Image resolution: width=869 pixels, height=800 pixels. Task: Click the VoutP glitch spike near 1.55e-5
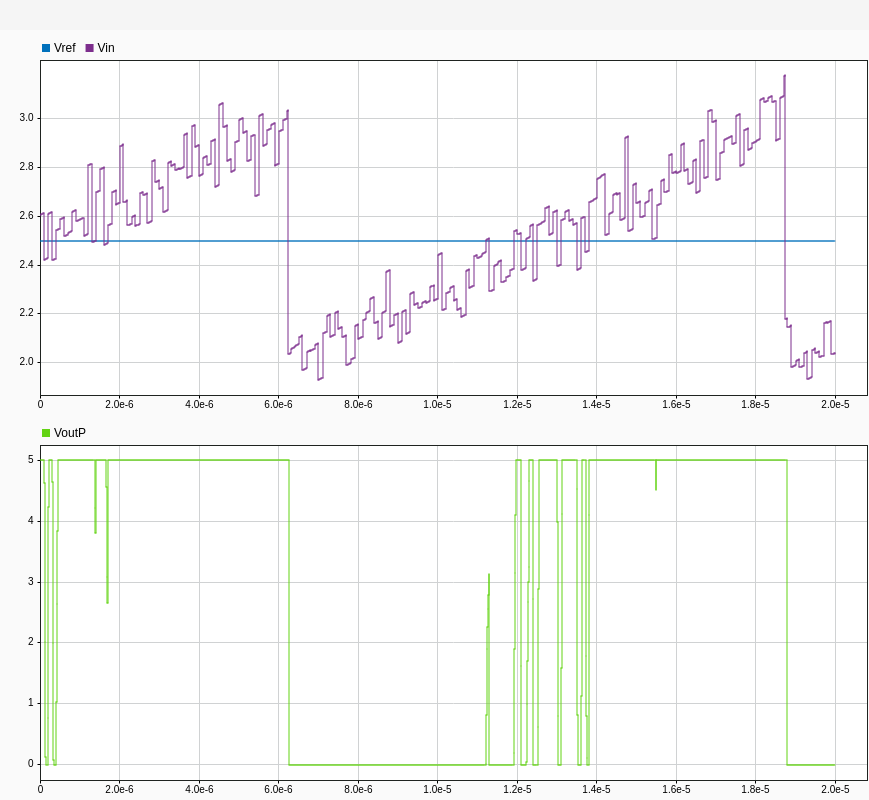(x=656, y=476)
